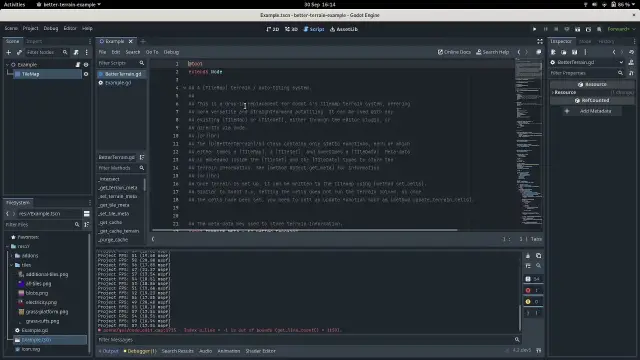Sort files icon in FileSystem dock
Viewport: 640px width, 360px height.
[87, 224]
